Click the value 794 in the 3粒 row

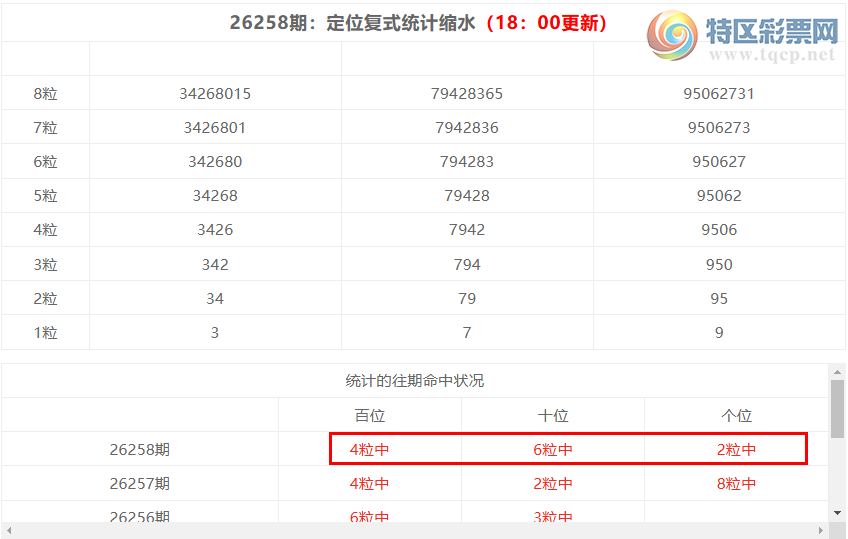tap(467, 264)
